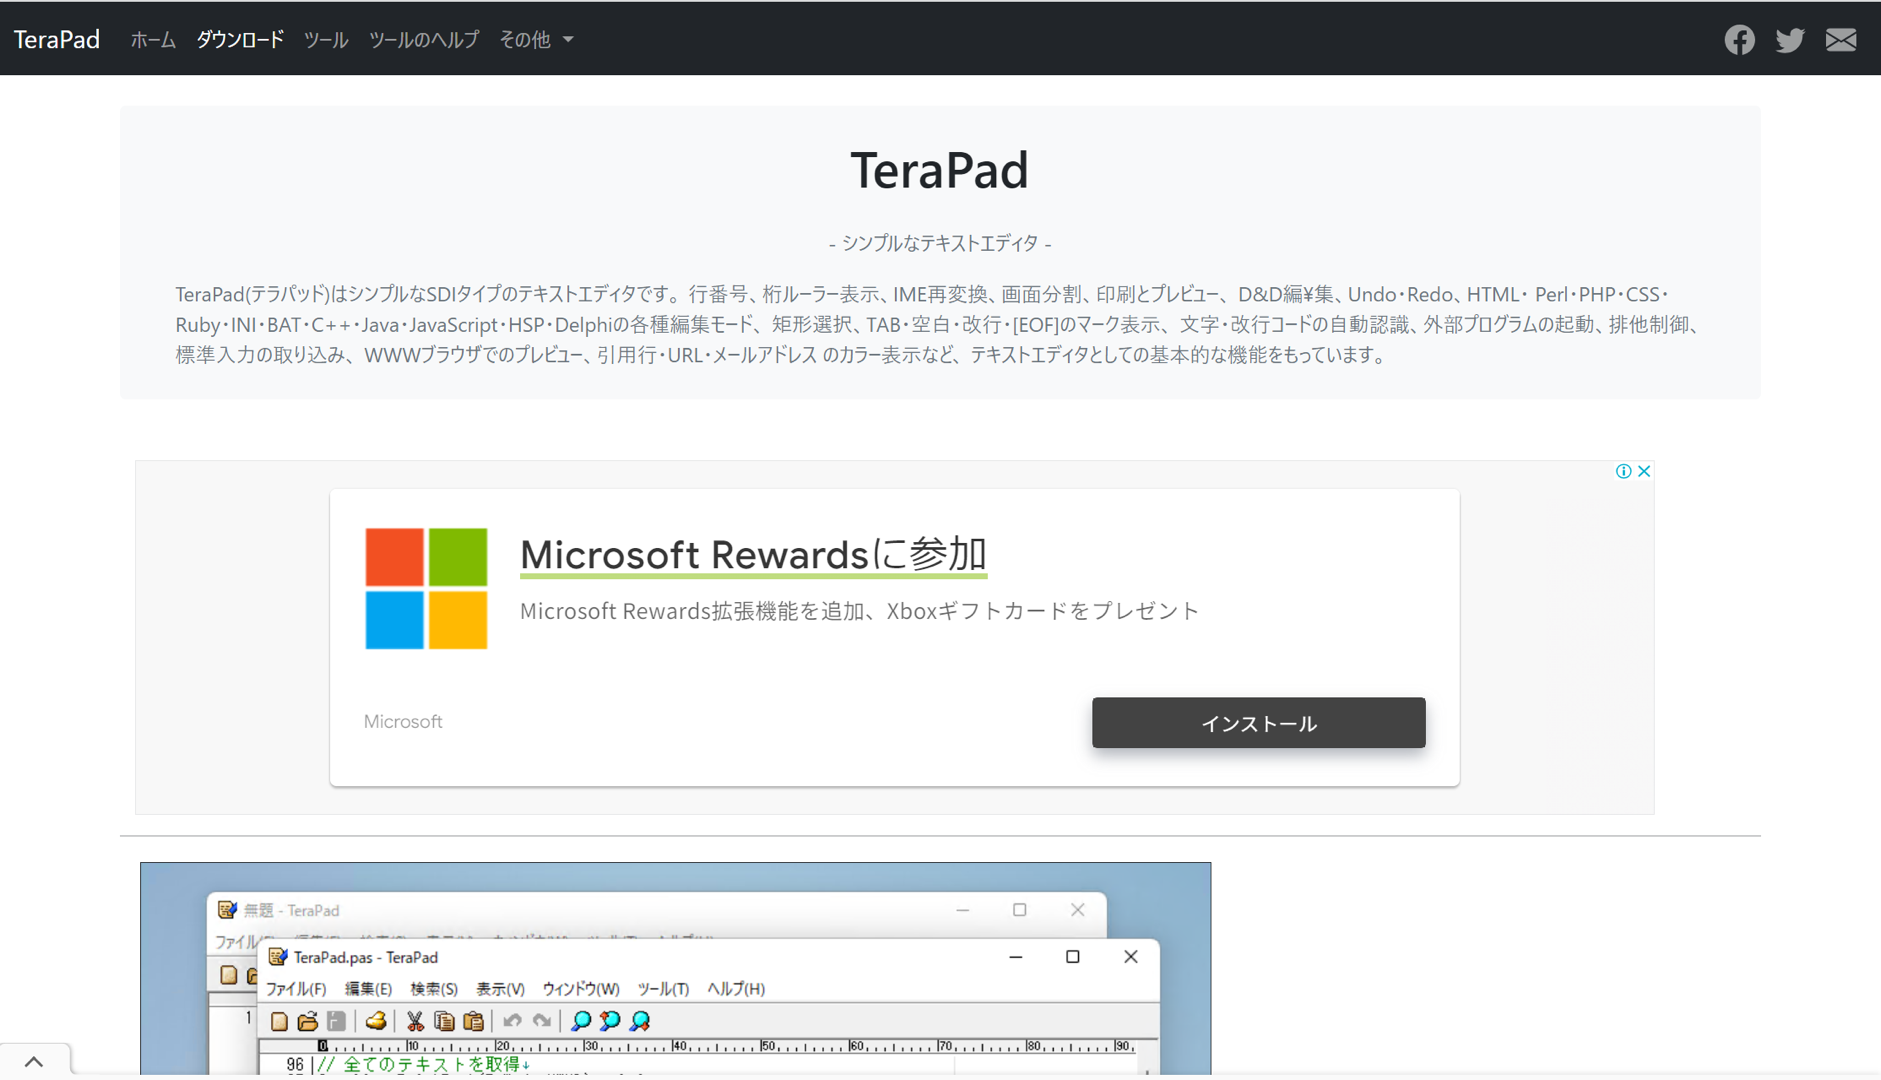Click the envelope mail icon
1881x1080 pixels.
(1840, 40)
